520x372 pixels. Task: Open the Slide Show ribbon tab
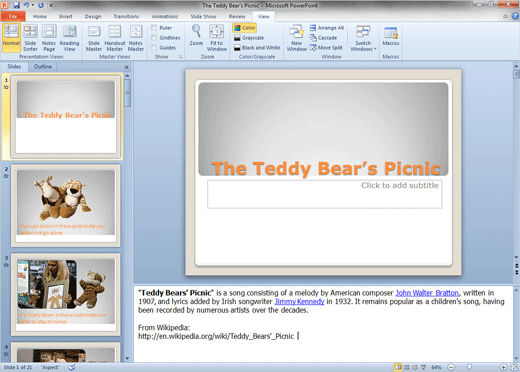pyautogui.click(x=203, y=16)
